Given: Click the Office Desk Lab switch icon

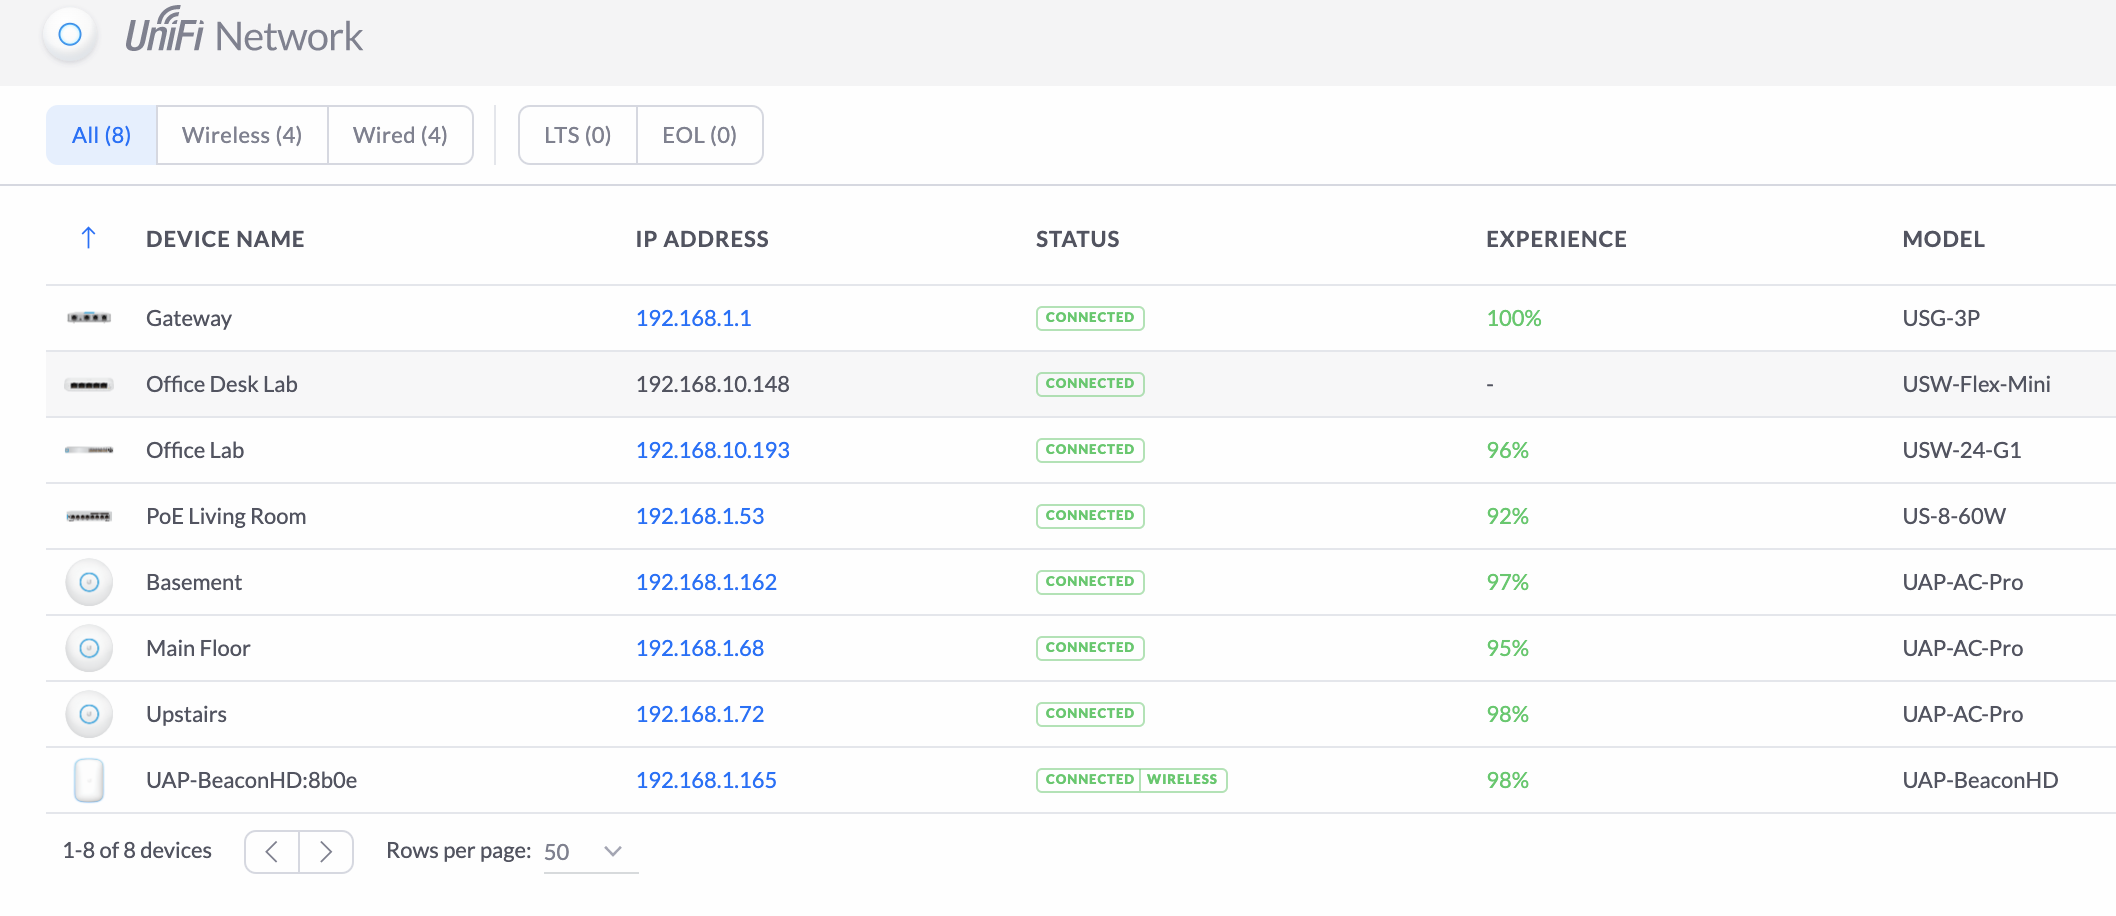Looking at the screenshot, I should coord(89,384).
